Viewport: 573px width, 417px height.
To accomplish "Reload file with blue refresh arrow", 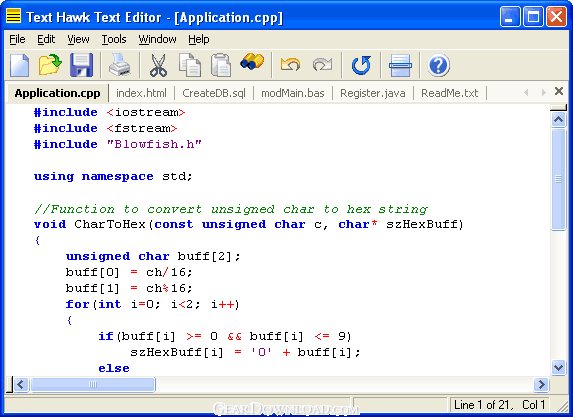I will (x=361, y=65).
